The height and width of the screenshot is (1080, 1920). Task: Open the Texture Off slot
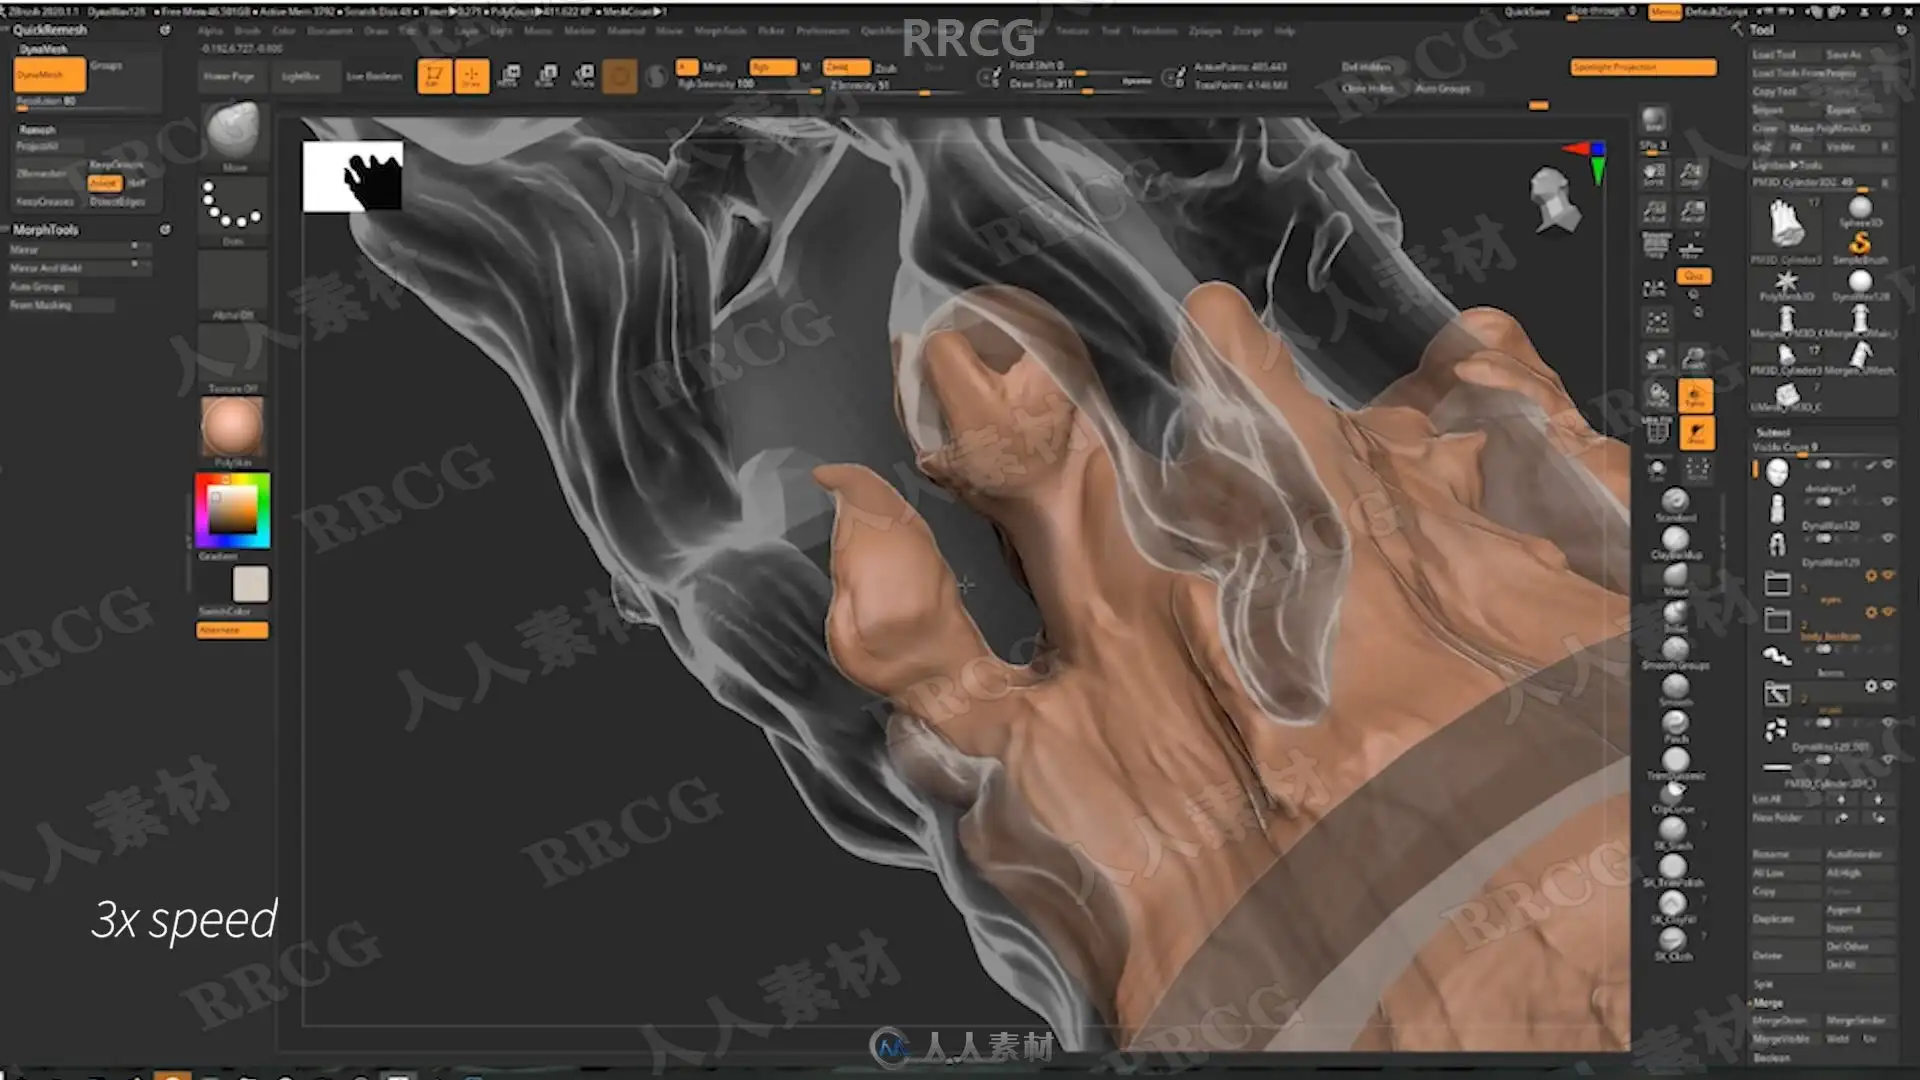[233, 358]
